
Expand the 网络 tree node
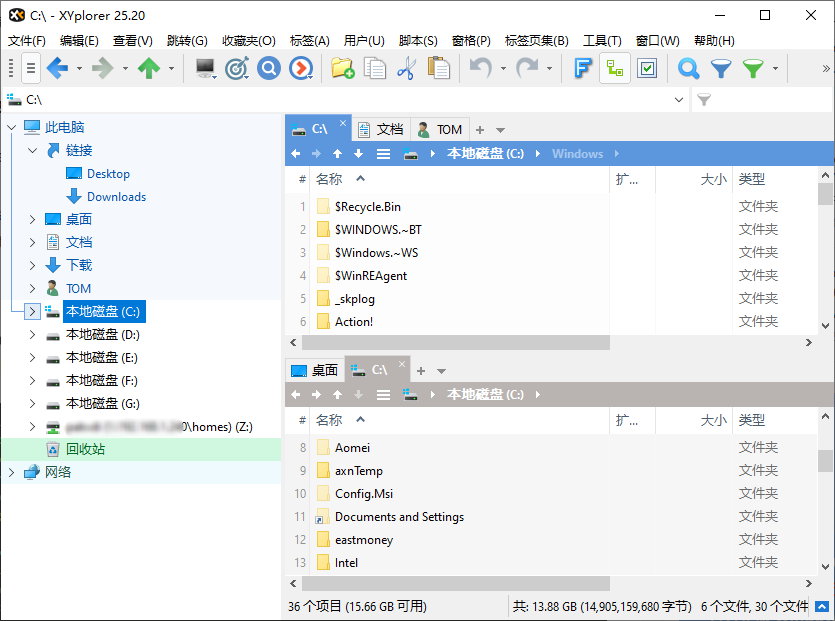[11, 473]
